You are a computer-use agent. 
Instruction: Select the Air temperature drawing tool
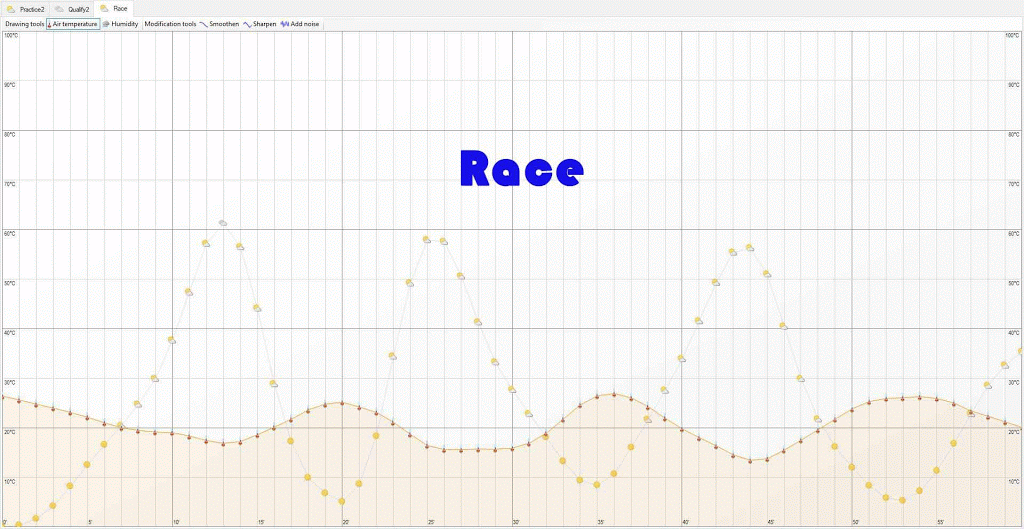point(74,24)
